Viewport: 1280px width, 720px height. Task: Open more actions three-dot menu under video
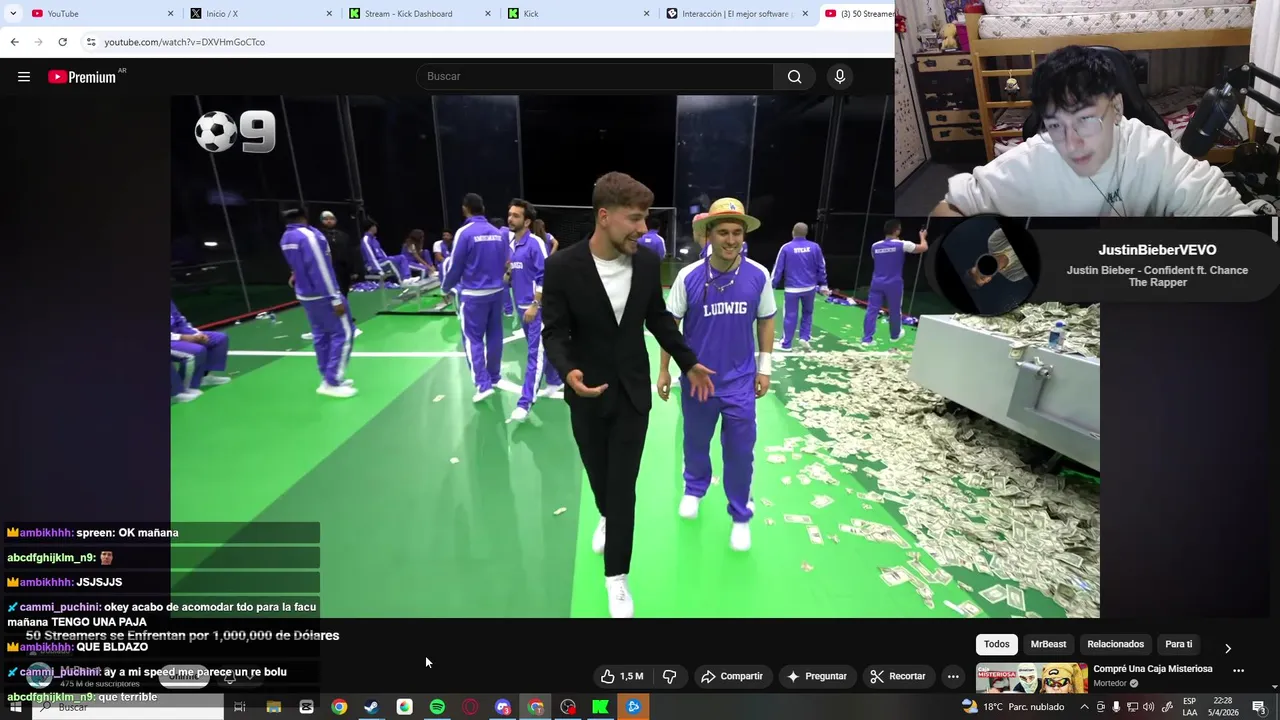953,677
